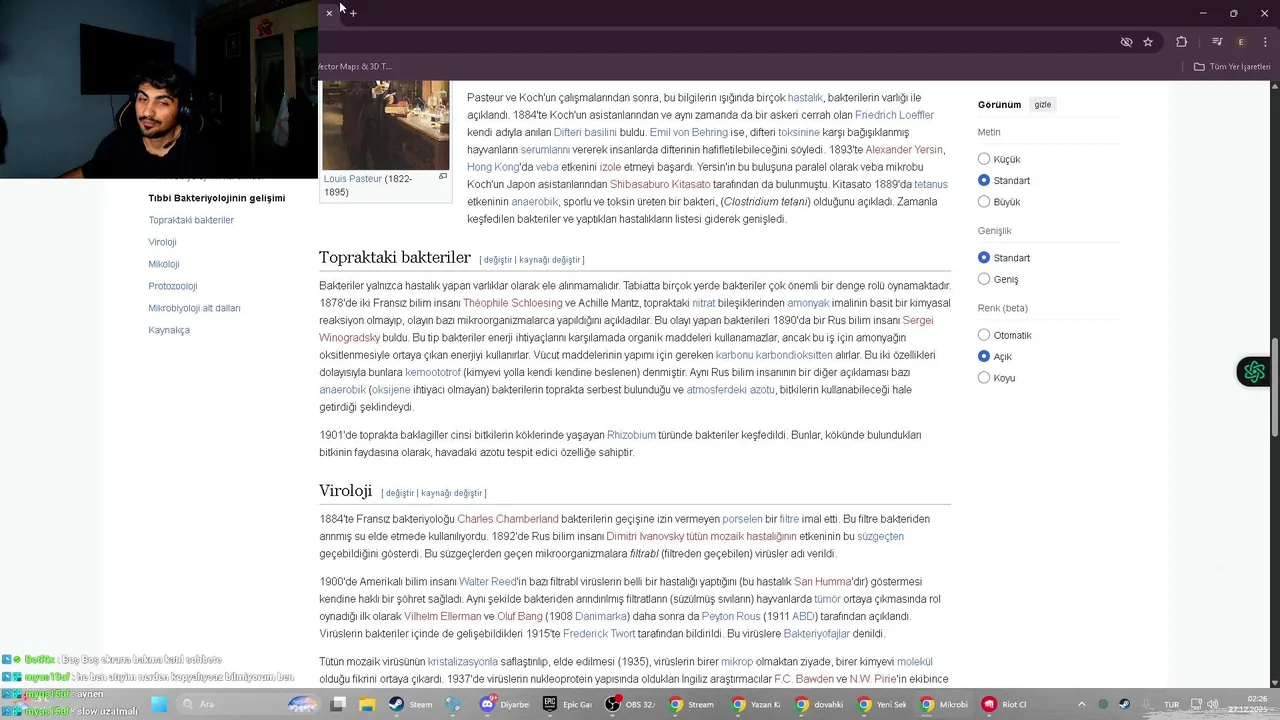Open the media controls music-list icon
Image resolution: width=1280 pixels, height=720 pixels.
coord(1217,42)
